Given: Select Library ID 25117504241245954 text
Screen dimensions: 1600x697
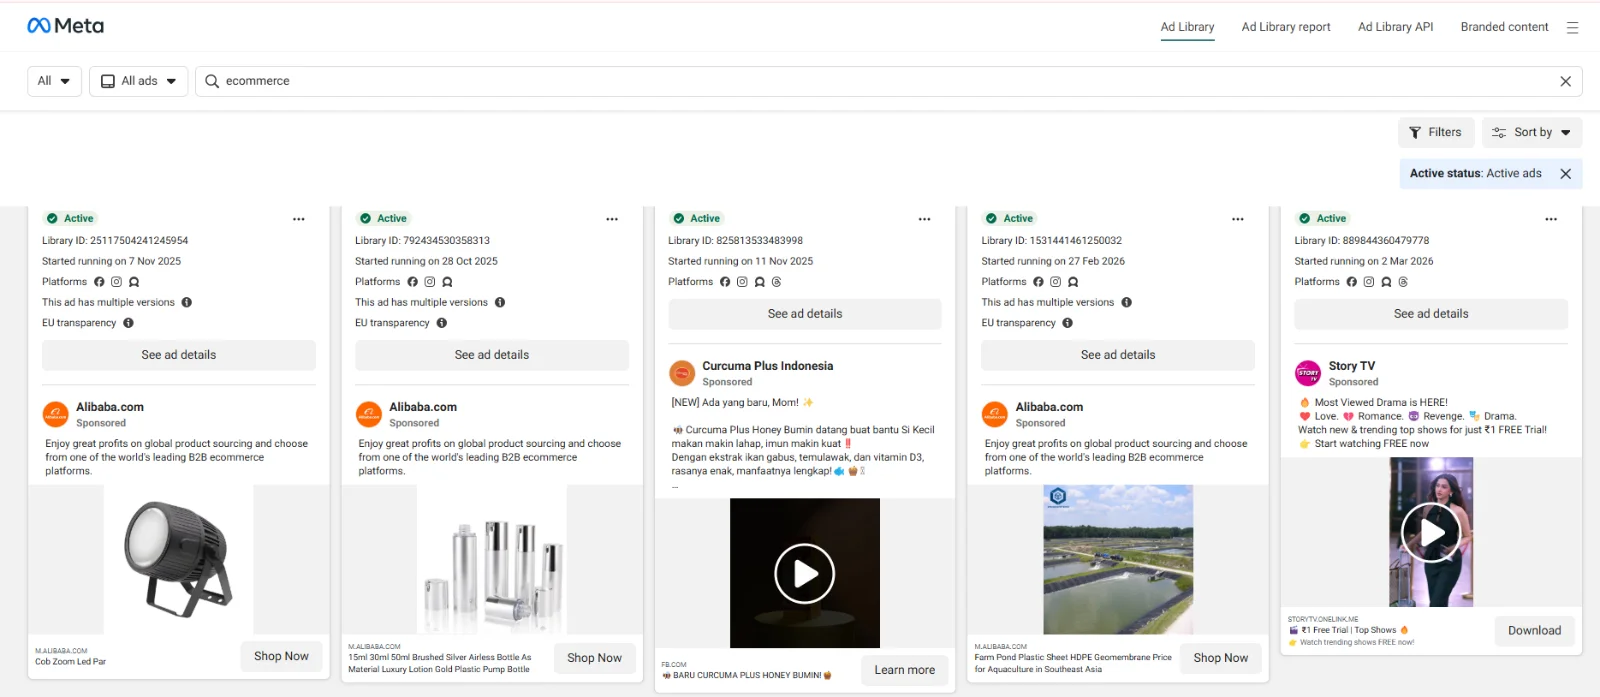Looking at the screenshot, I should pos(115,241).
